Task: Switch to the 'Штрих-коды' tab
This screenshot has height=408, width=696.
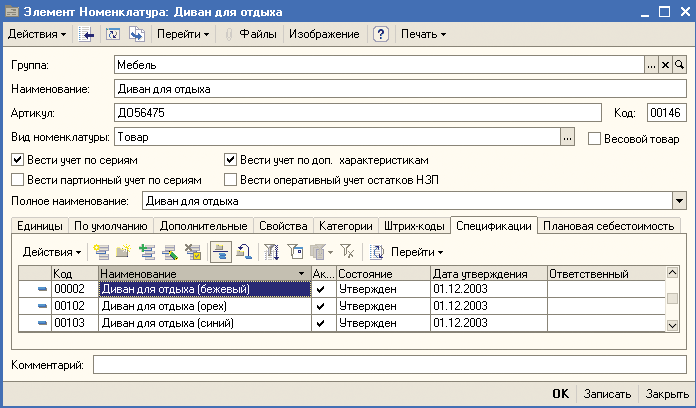Action: pyautogui.click(x=414, y=226)
